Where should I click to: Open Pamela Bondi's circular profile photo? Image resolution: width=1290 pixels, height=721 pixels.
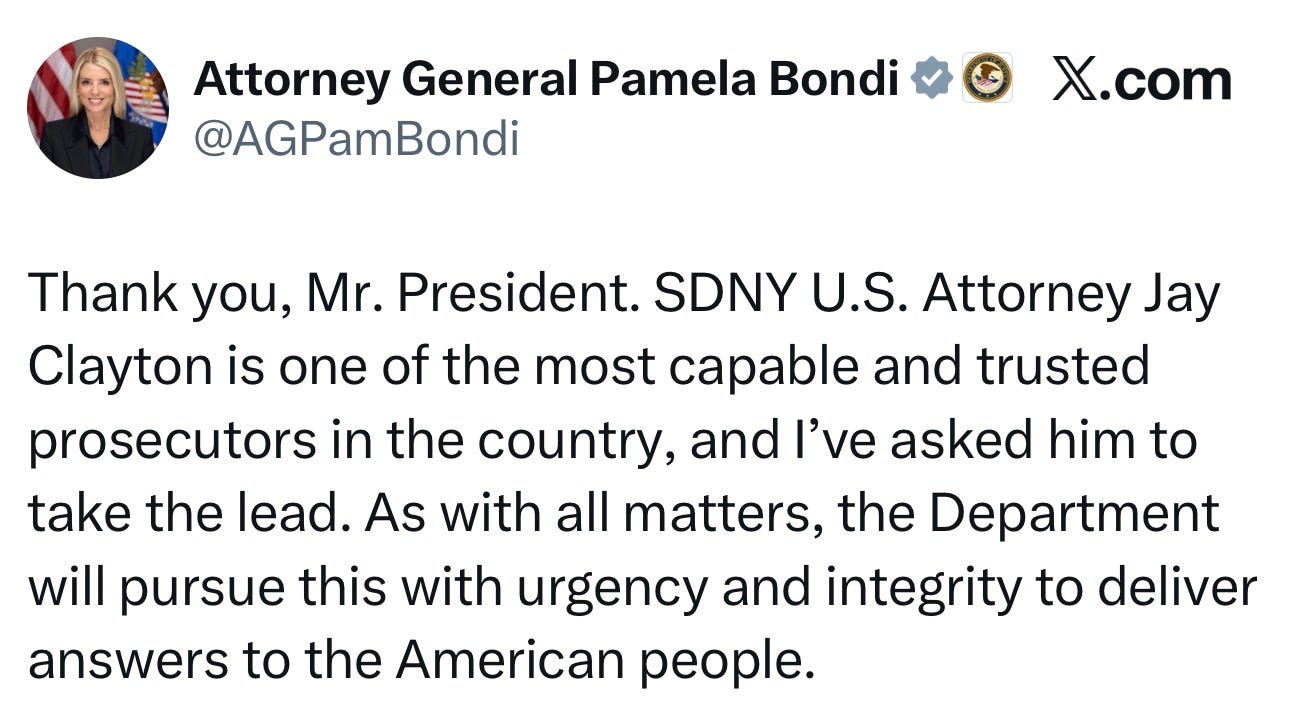[98, 108]
